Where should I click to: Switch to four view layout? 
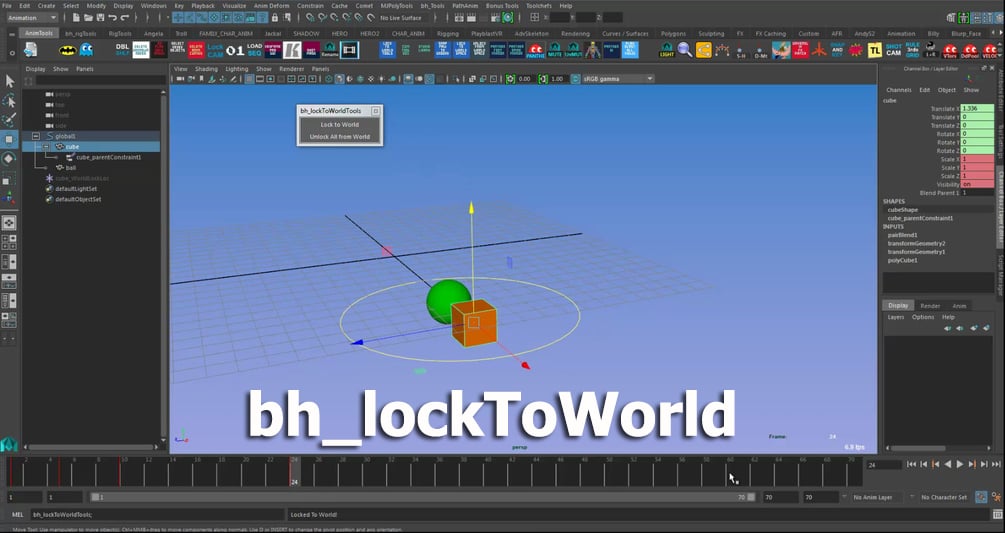(x=9, y=242)
